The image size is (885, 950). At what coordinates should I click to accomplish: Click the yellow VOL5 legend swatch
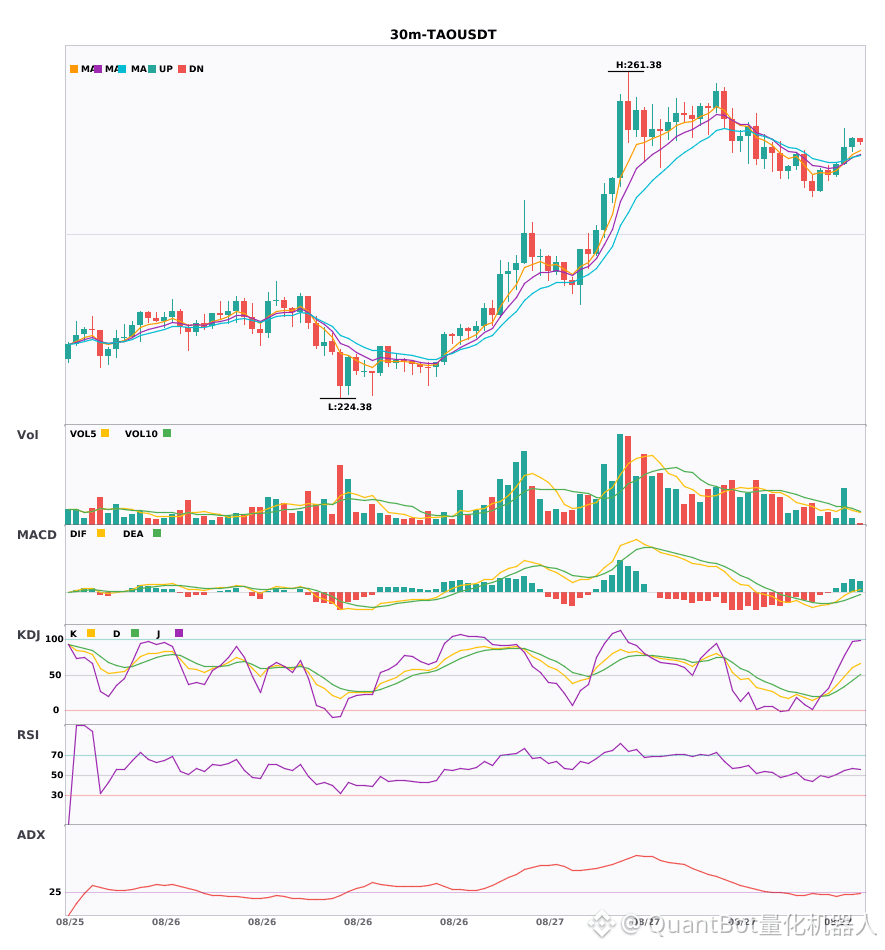tap(105, 433)
